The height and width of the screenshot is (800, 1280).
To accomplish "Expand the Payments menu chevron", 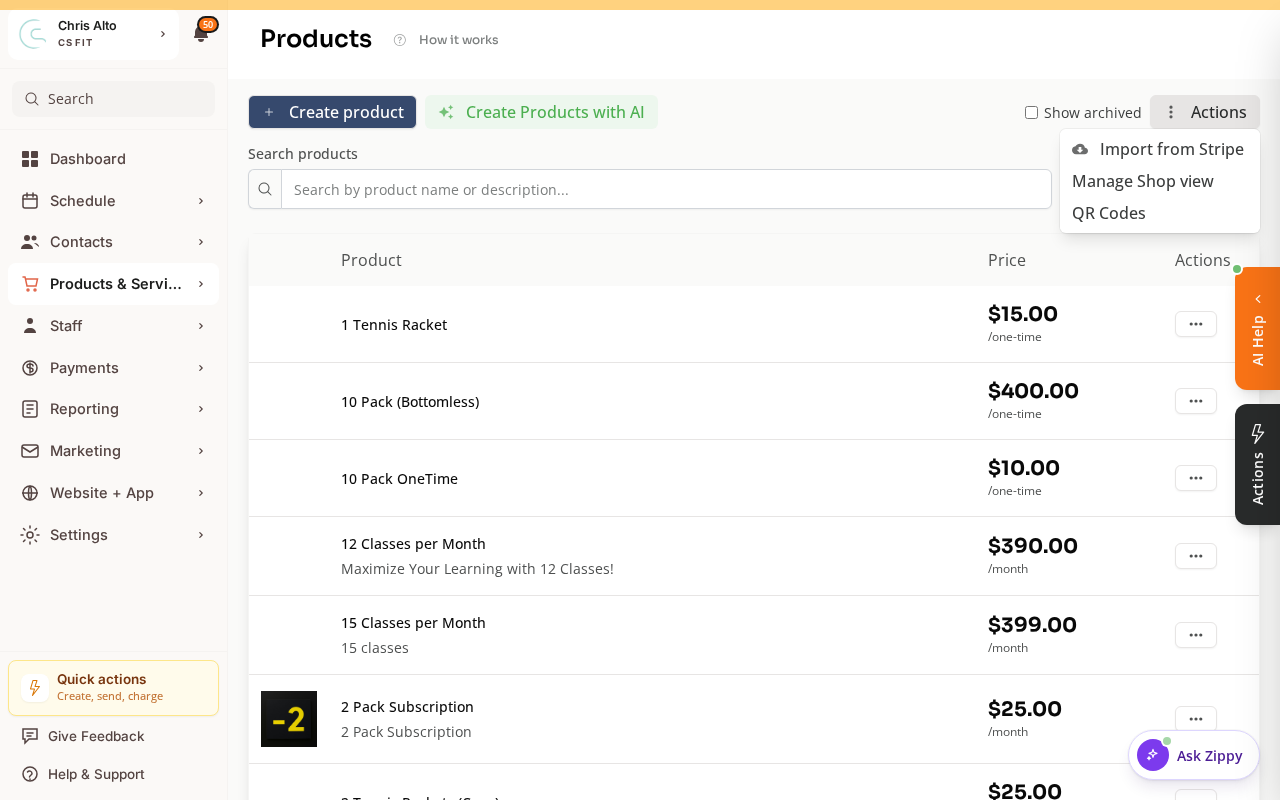I will click(201, 368).
